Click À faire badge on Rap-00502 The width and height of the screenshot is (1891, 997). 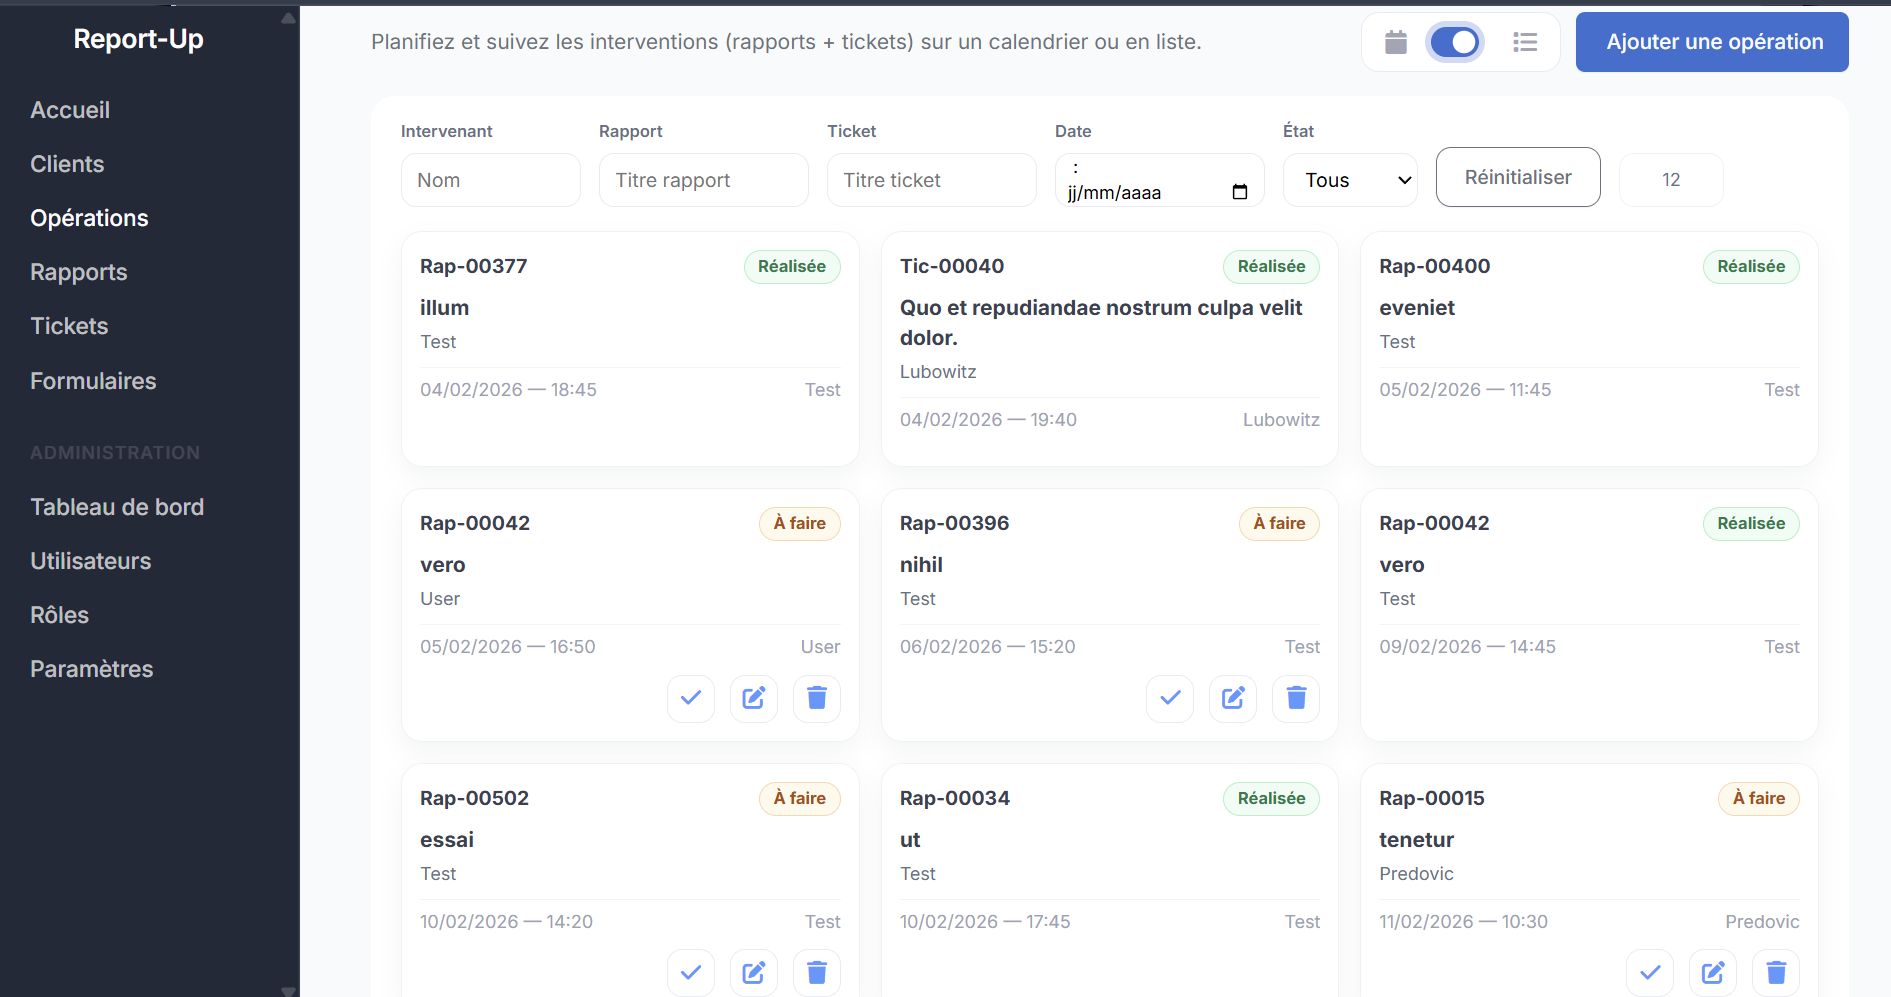[x=800, y=799]
